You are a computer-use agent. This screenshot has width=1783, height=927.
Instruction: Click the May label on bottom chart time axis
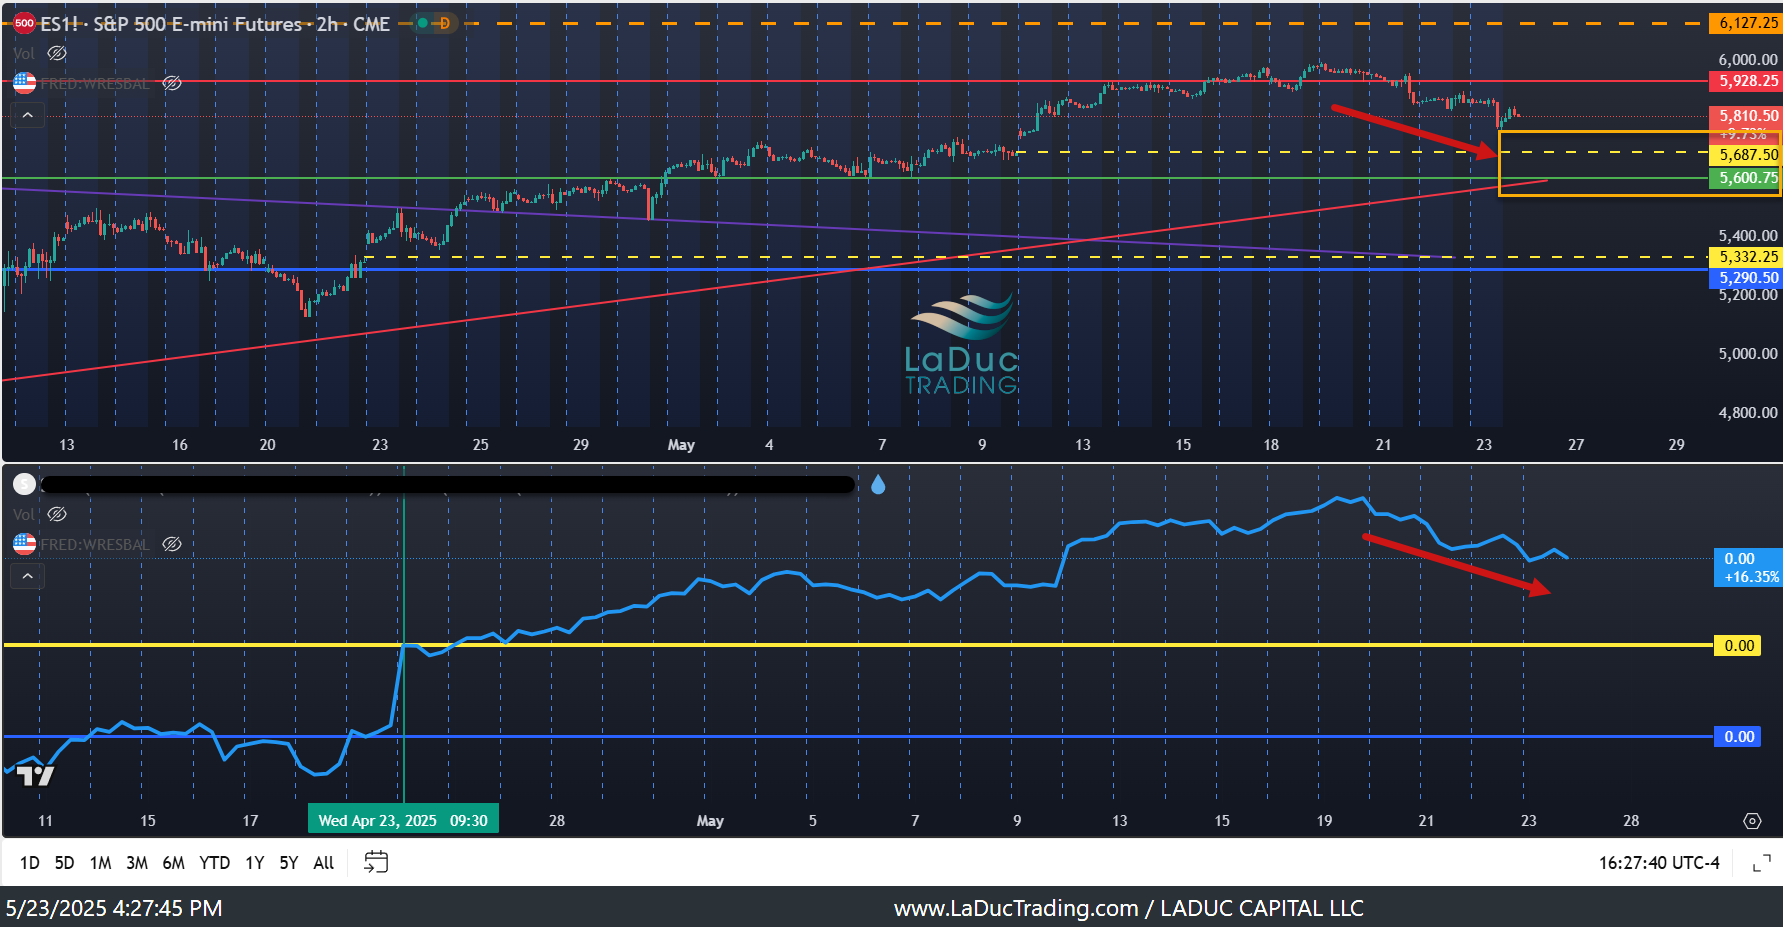(710, 821)
